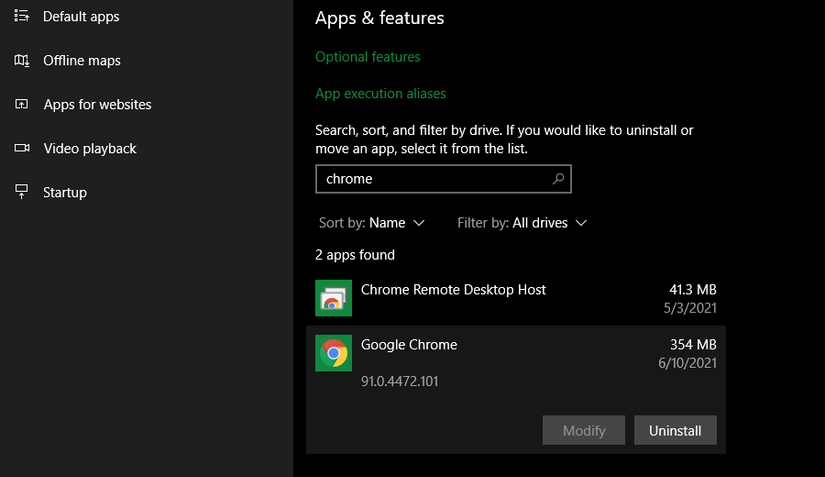Click the Apps for websites sidebar icon
This screenshot has width=825, height=477.
click(22, 105)
